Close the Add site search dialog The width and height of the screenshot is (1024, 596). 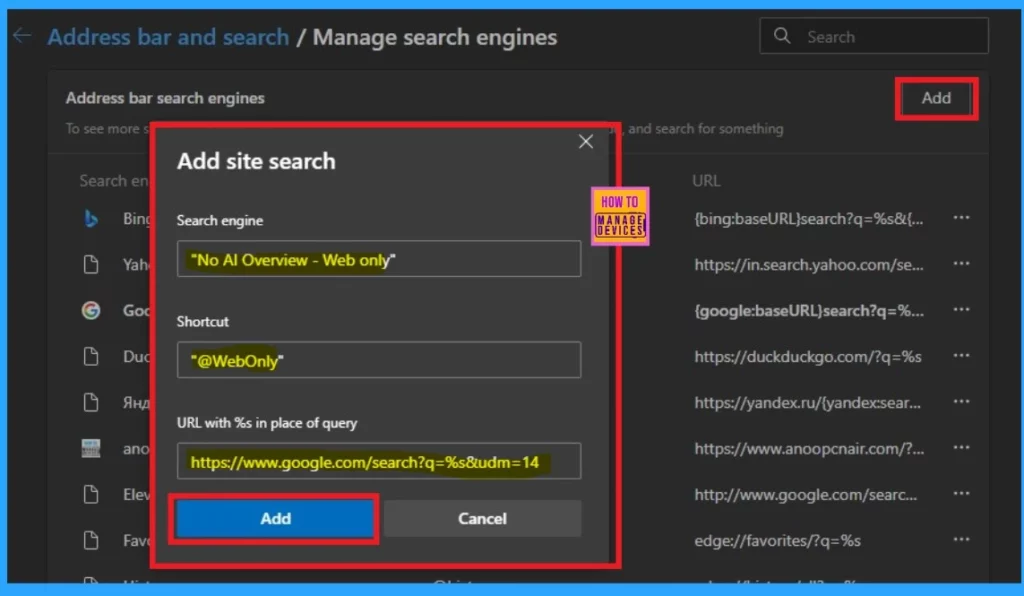pyautogui.click(x=586, y=142)
